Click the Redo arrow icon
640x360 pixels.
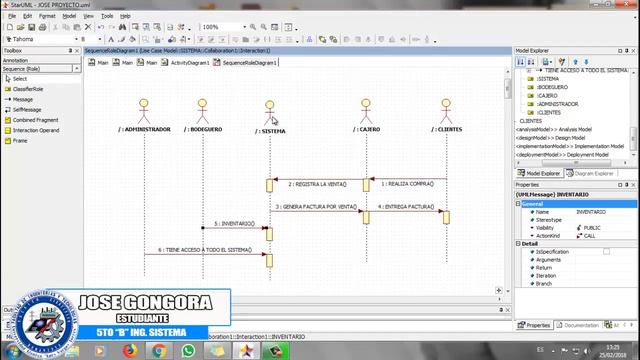pyautogui.click(x=111, y=27)
